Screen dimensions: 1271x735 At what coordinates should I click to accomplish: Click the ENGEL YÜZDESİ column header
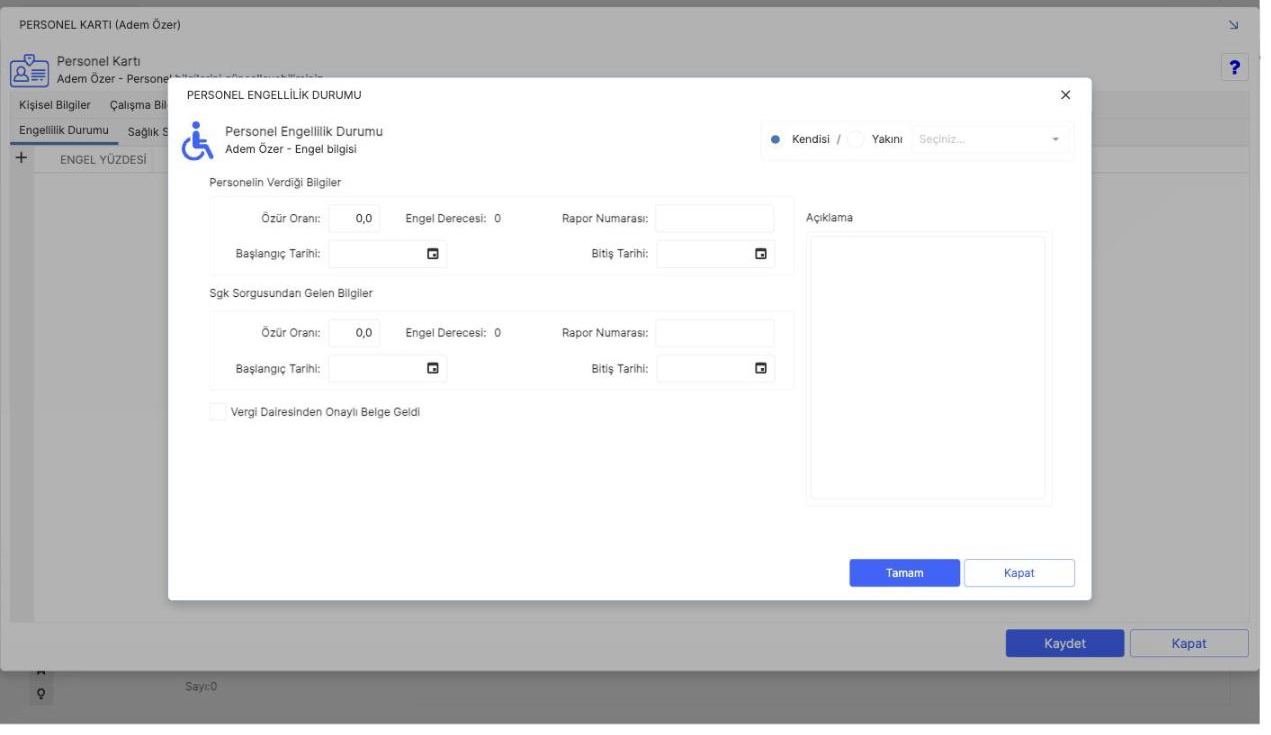pos(103,159)
